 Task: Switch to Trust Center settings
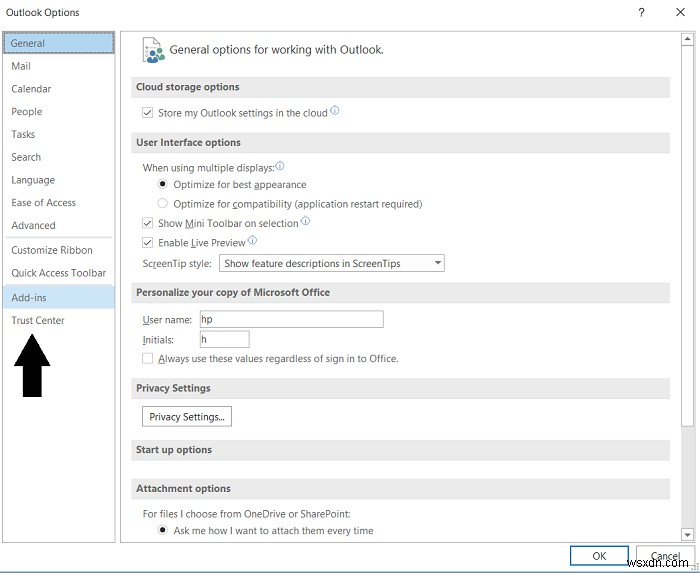pyautogui.click(x=38, y=320)
